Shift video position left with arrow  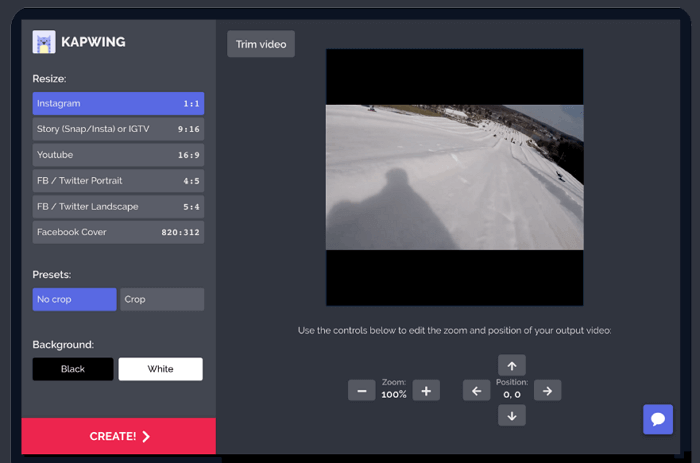(x=476, y=390)
